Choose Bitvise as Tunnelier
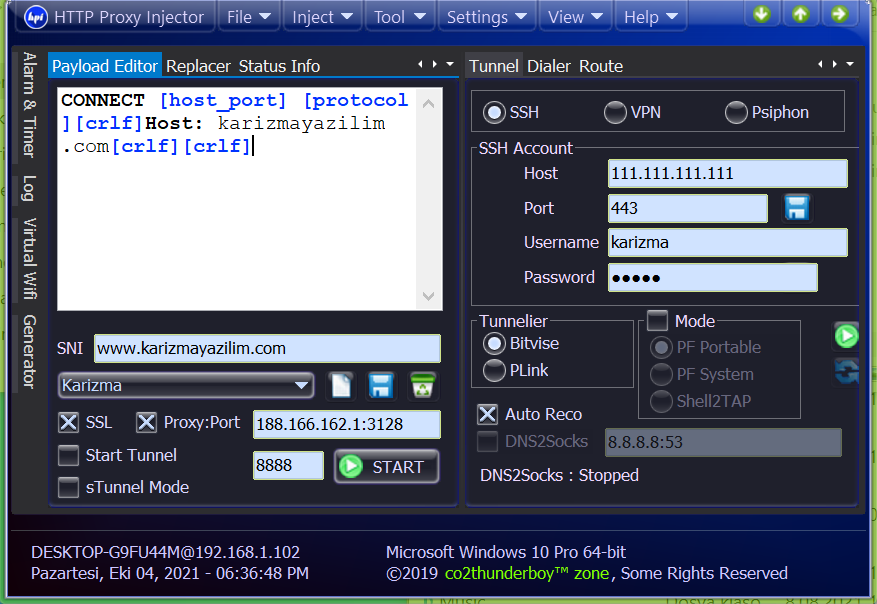Viewport: 877px width, 604px height. (494, 343)
